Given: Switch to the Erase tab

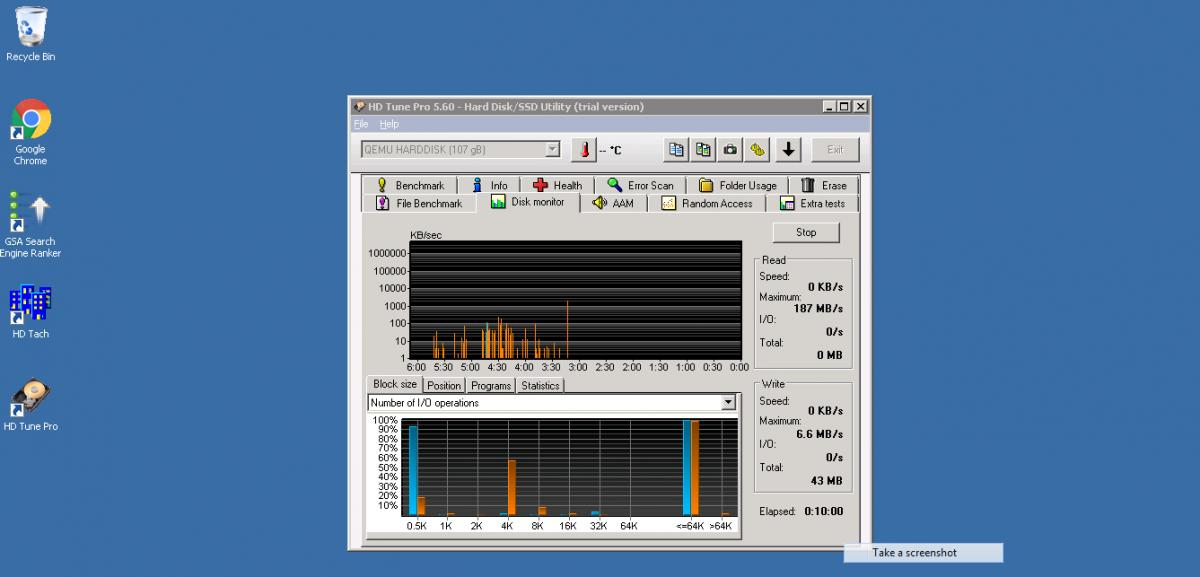Looking at the screenshot, I should pos(824,185).
